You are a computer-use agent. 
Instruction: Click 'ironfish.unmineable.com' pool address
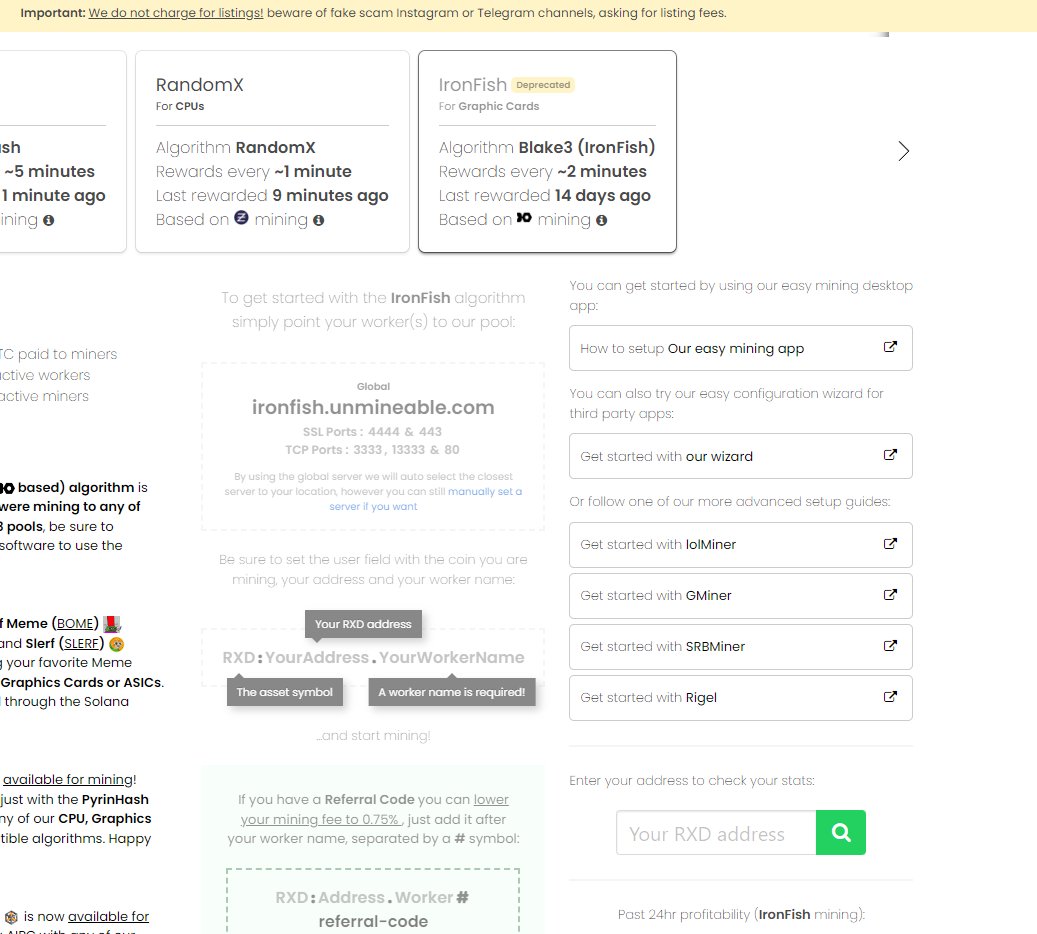373,407
